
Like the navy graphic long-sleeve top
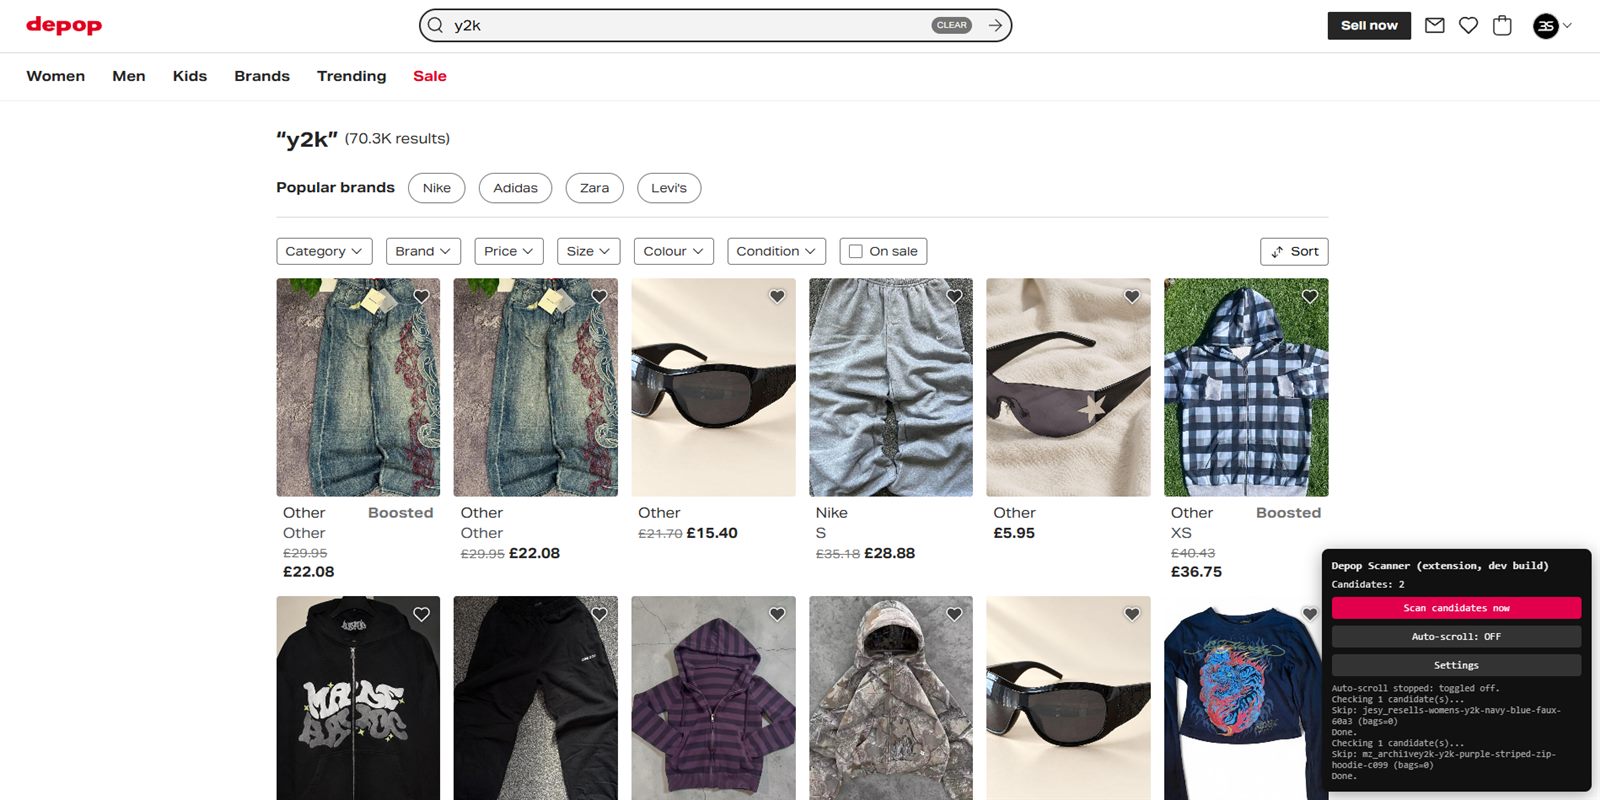tap(1310, 614)
